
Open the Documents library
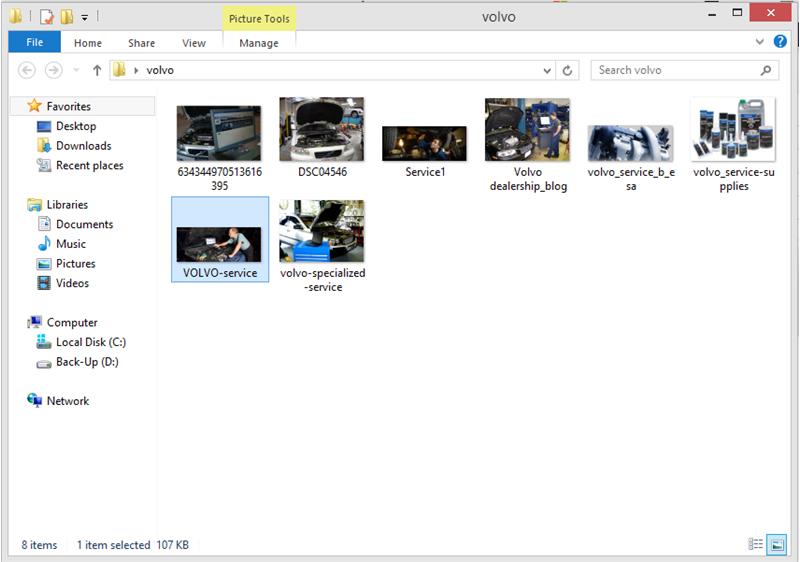click(84, 224)
